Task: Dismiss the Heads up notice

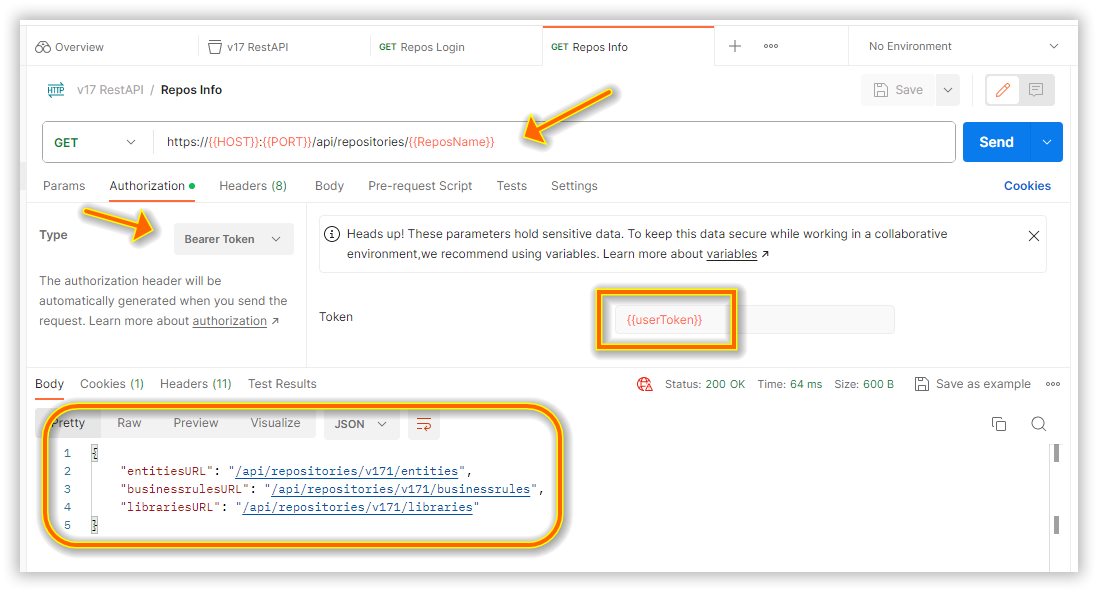Action: (x=1034, y=236)
